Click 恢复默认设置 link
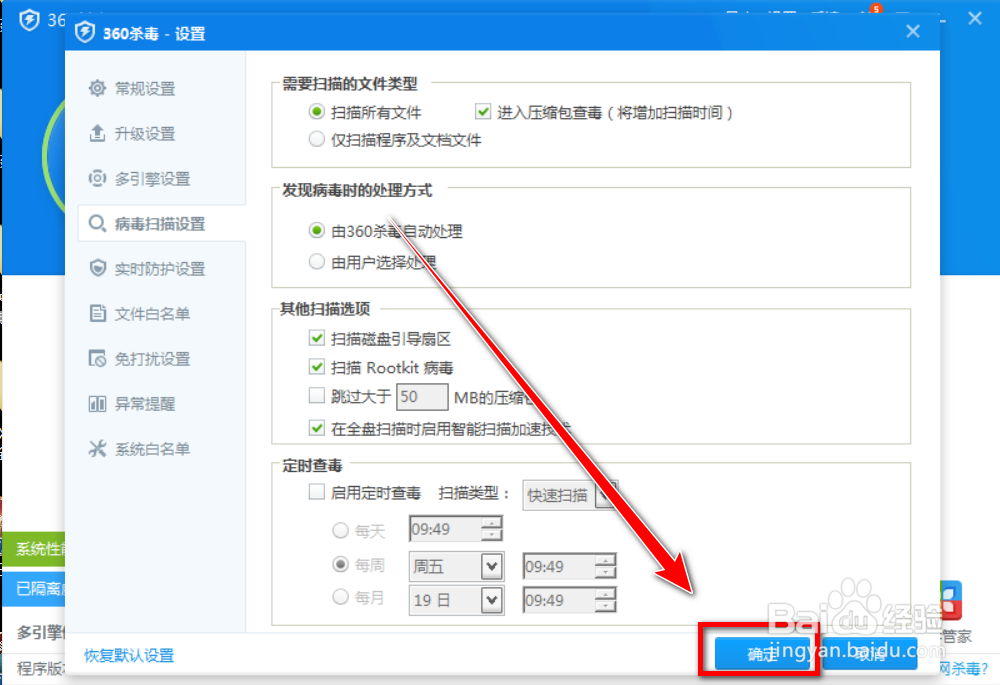Screen dimensions: 1000x685 129,655
